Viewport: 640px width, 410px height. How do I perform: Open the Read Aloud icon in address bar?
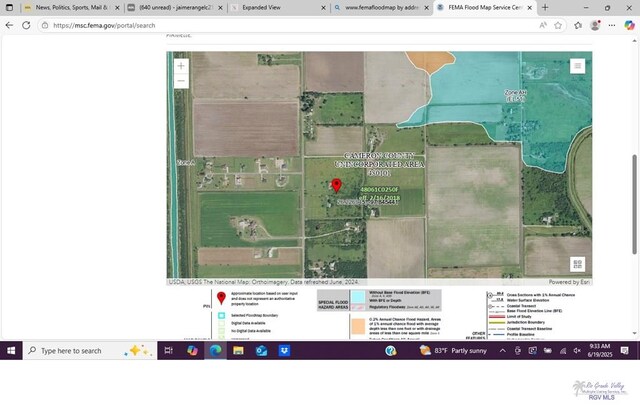(x=543, y=25)
